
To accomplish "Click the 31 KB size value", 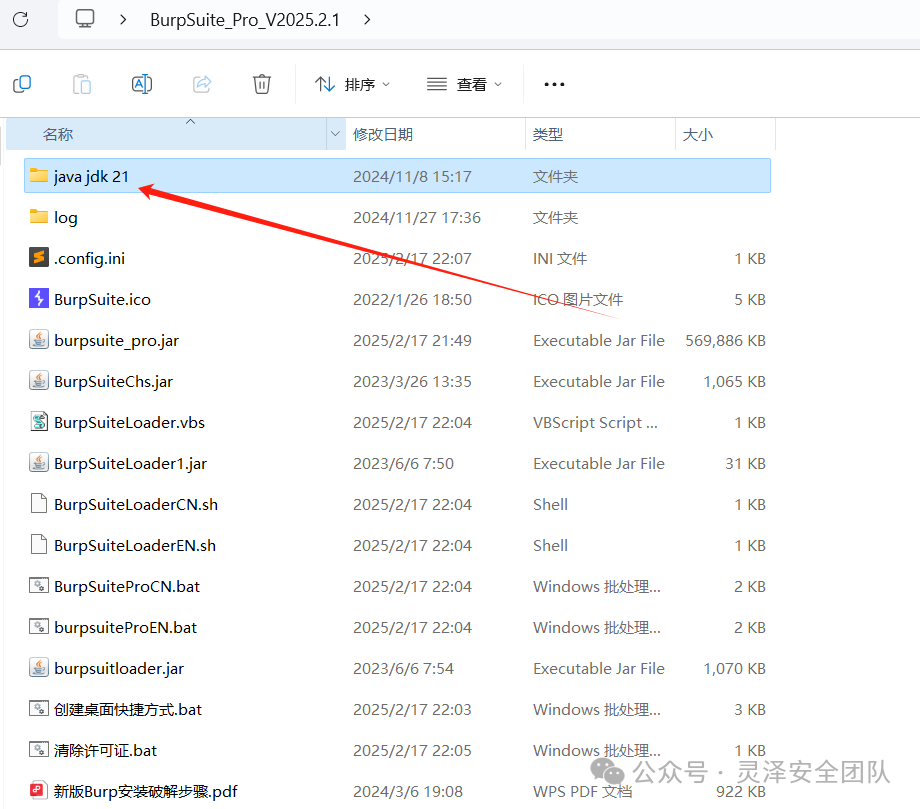I will (745, 464).
